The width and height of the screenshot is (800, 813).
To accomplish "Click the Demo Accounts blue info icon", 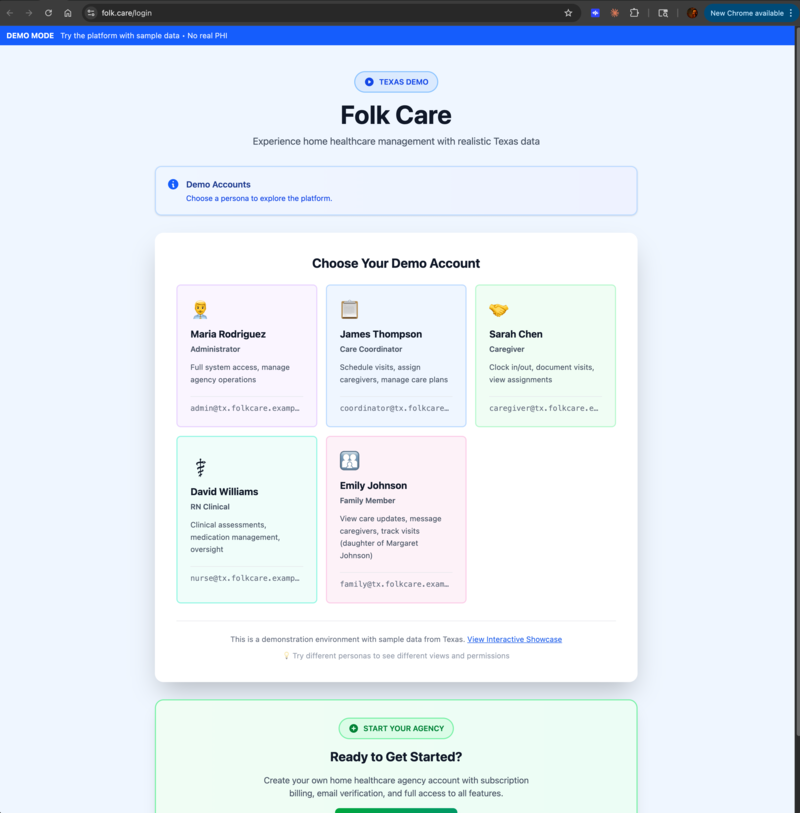I will coord(172,184).
